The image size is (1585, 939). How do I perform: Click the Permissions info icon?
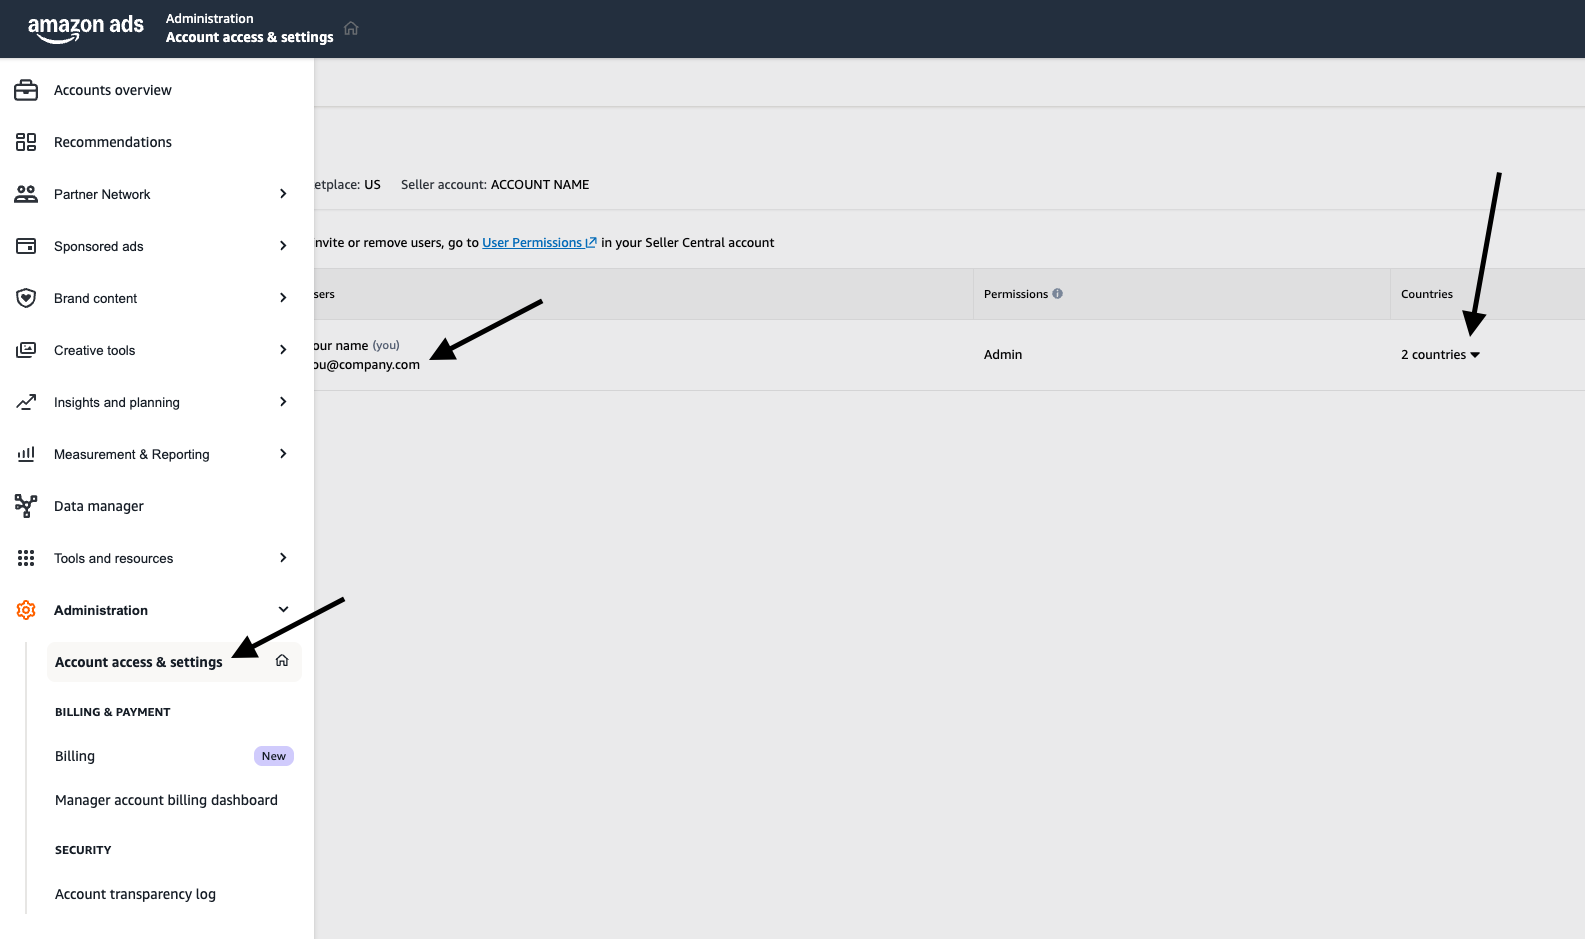point(1057,294)
